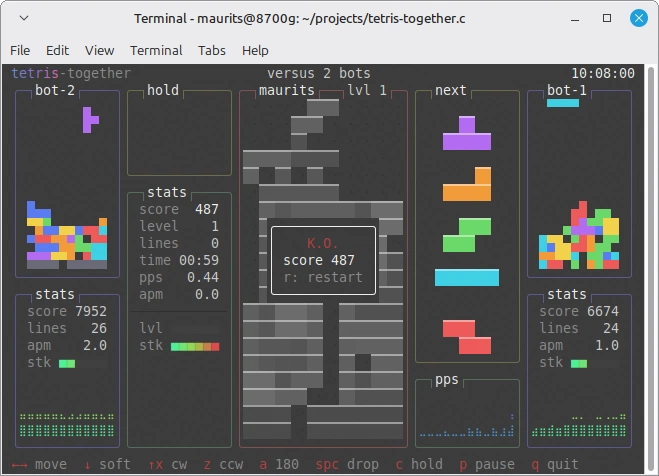Click the 'versus 2 bots' header

click(319, 73)
